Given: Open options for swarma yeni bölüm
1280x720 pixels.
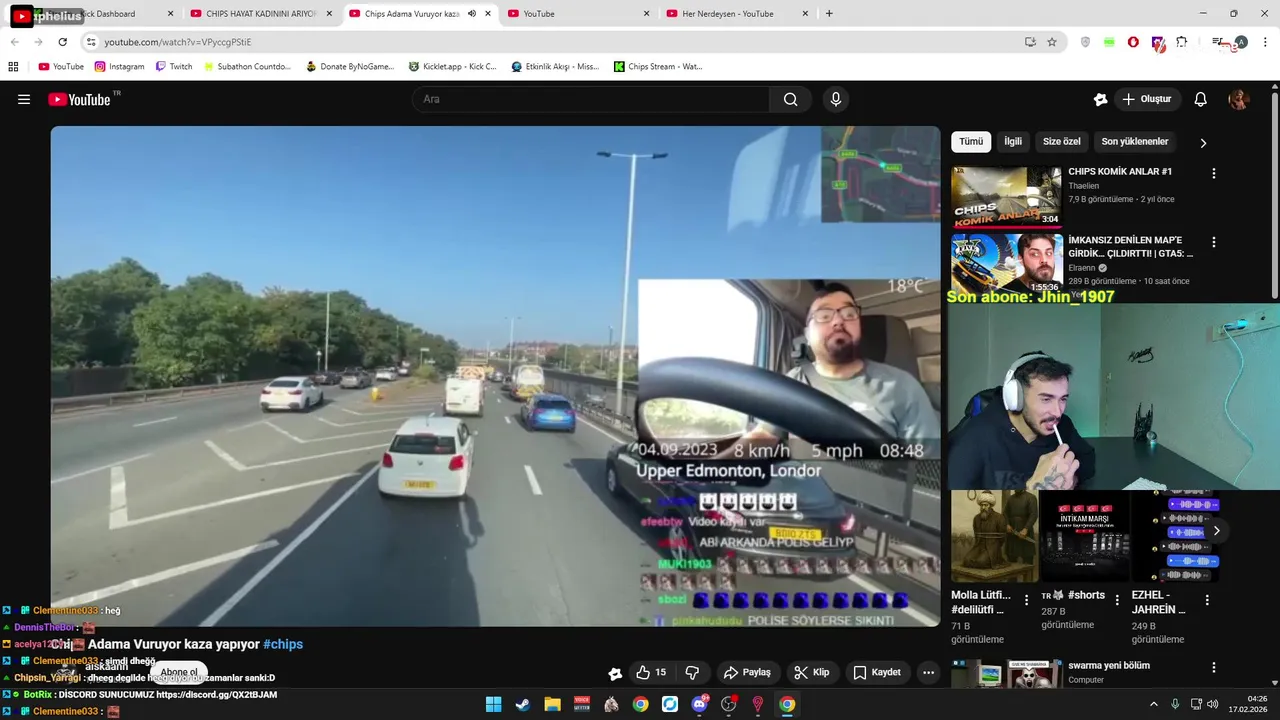Looking at the screenshot, I should click(1214, 667).
